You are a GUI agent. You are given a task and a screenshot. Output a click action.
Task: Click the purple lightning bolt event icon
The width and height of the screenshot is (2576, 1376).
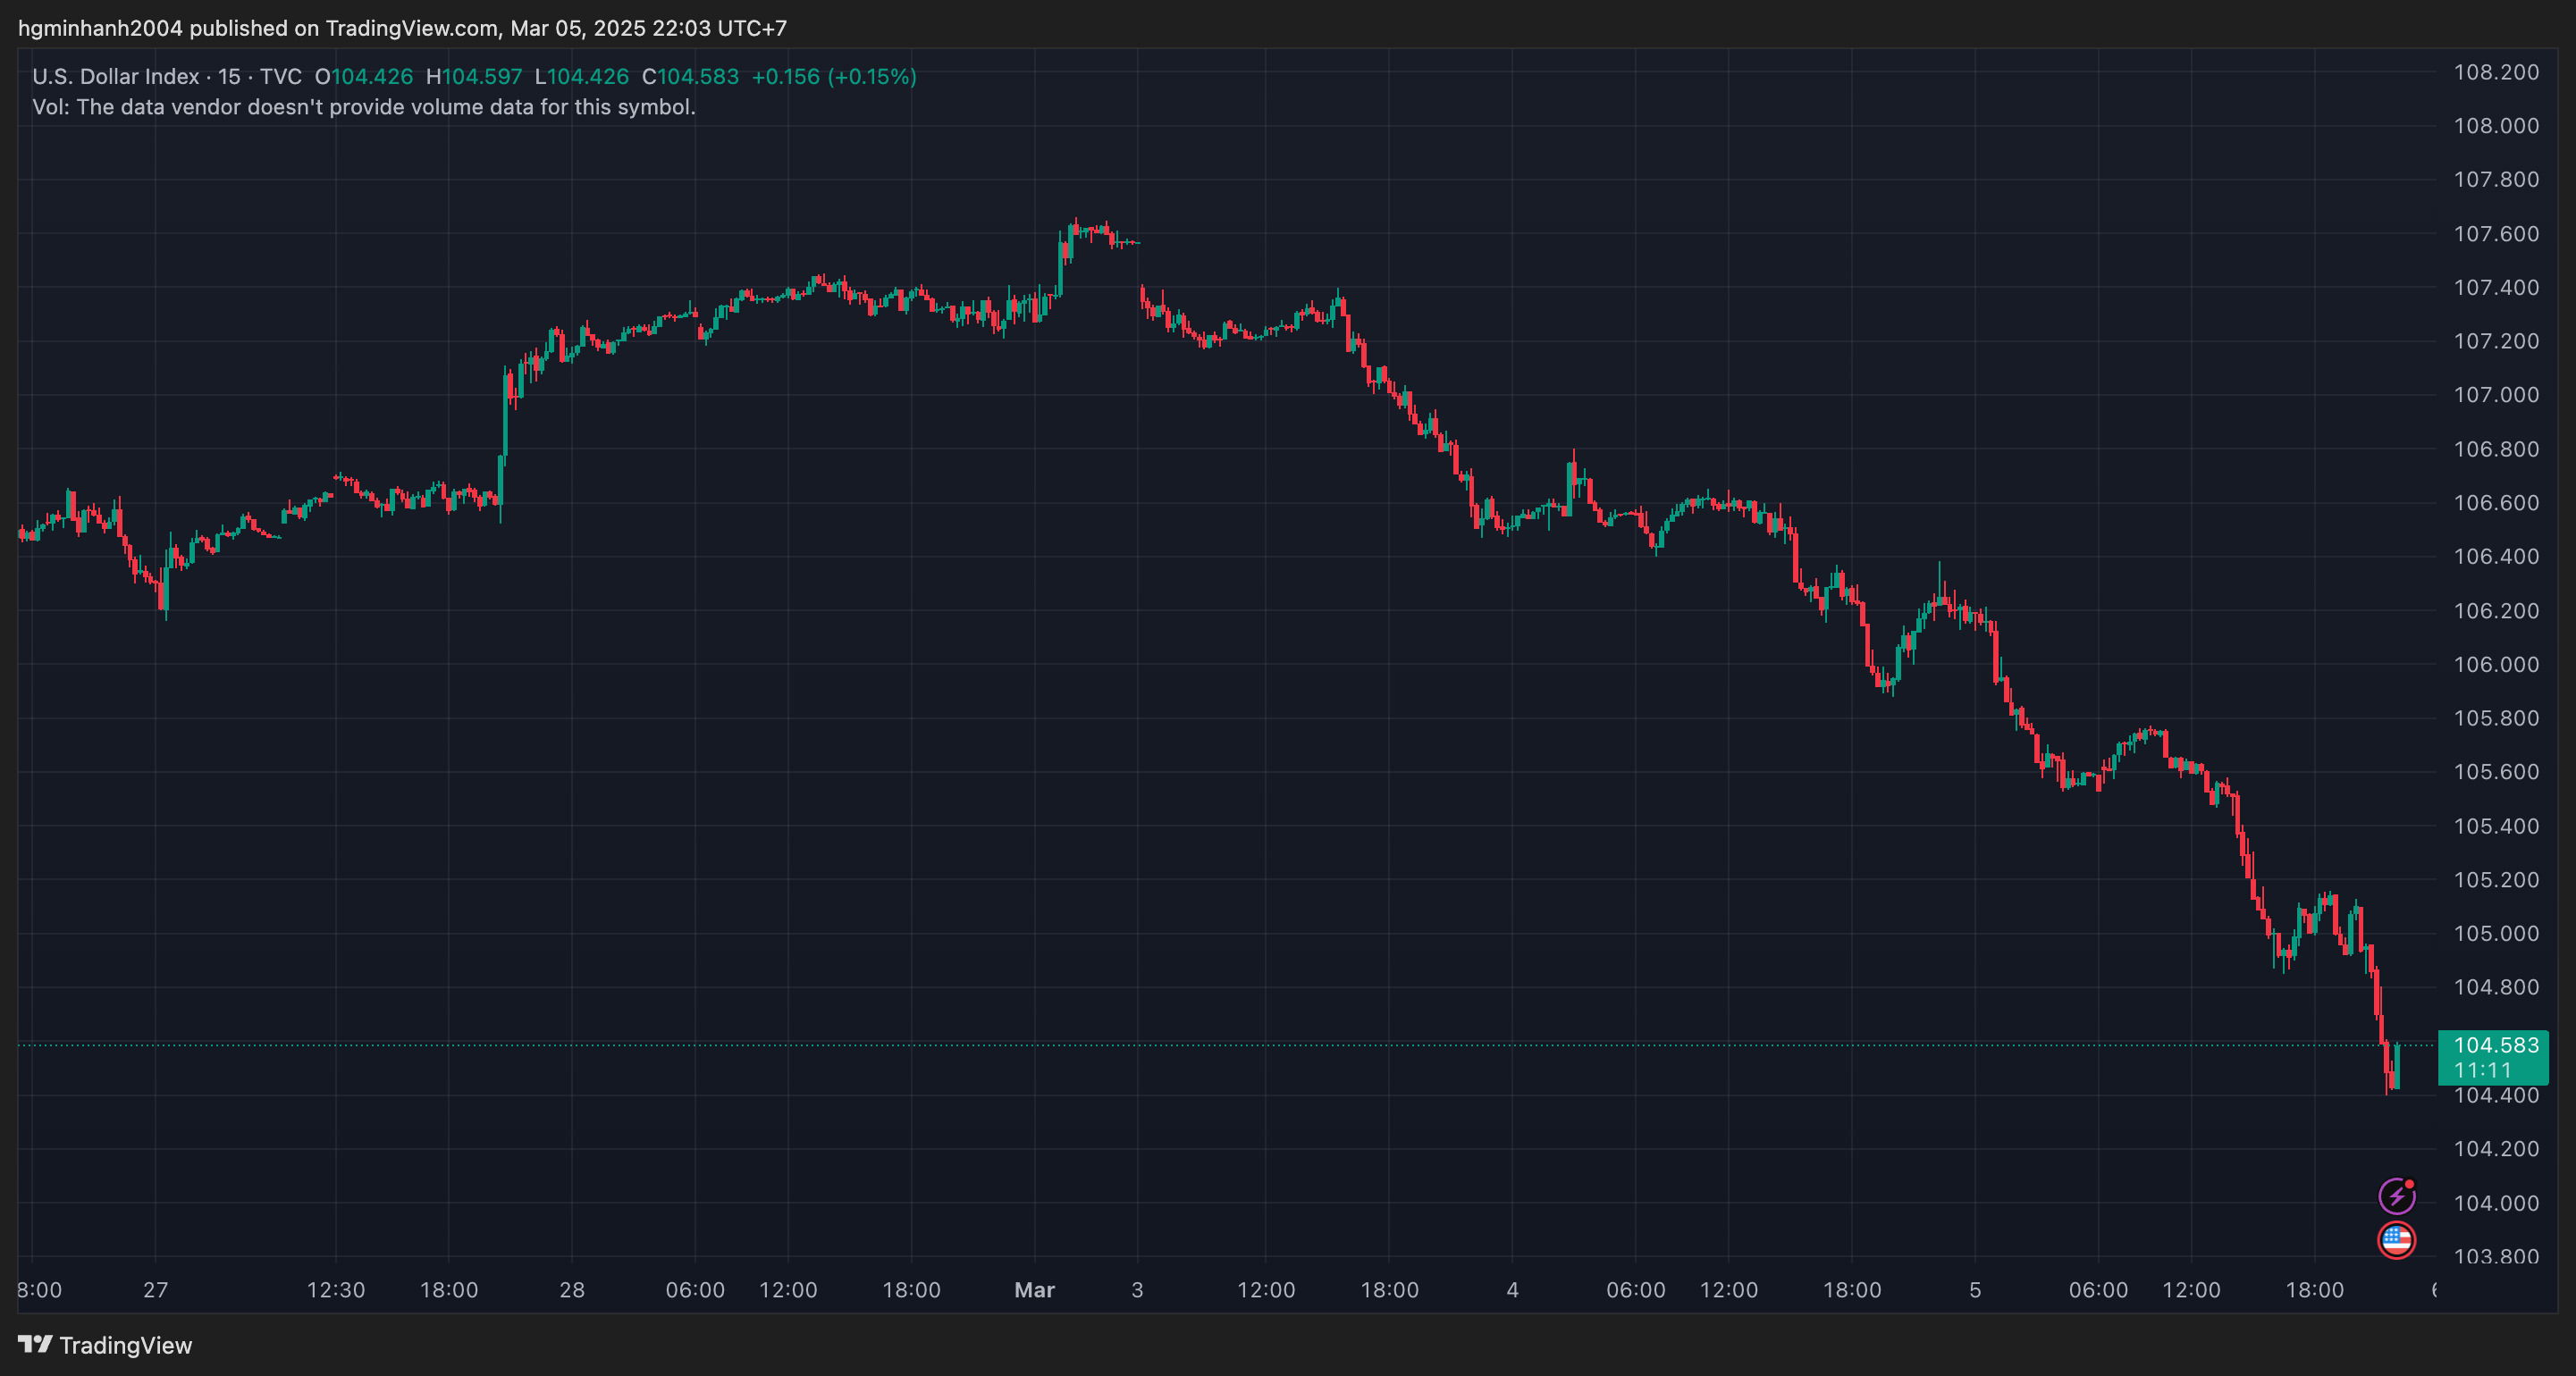(x=2396, y=1195)
